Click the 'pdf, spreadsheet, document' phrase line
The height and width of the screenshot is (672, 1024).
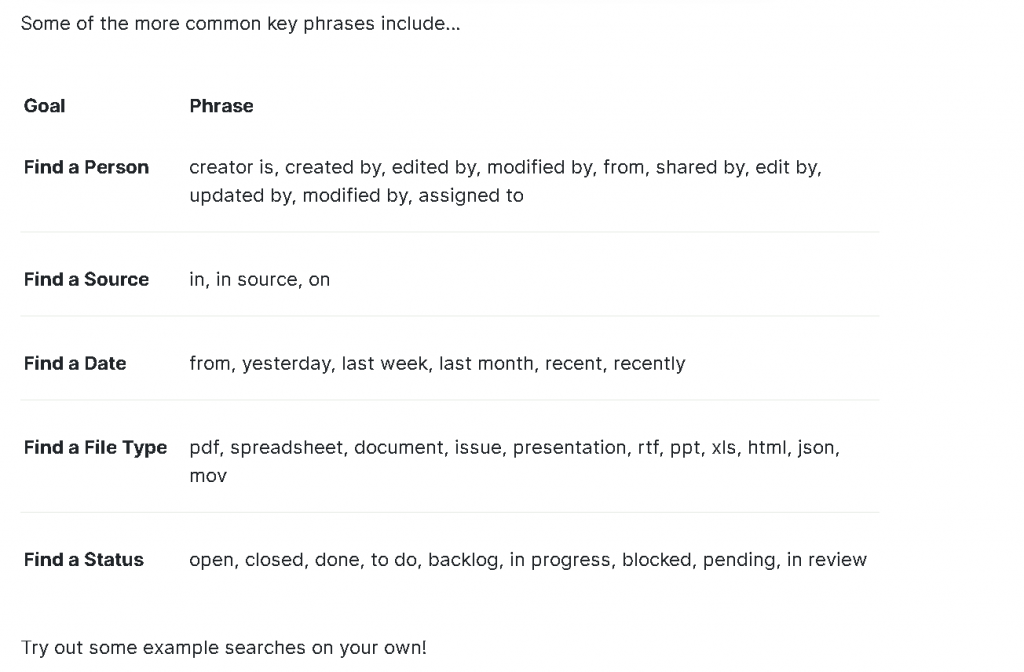coord(515,447)
